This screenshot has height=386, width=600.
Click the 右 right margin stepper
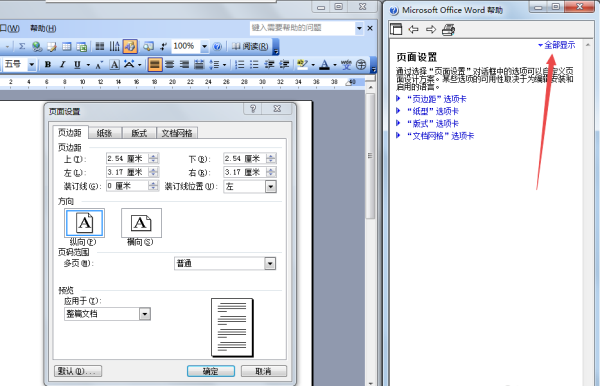click(x=271, y=172)
